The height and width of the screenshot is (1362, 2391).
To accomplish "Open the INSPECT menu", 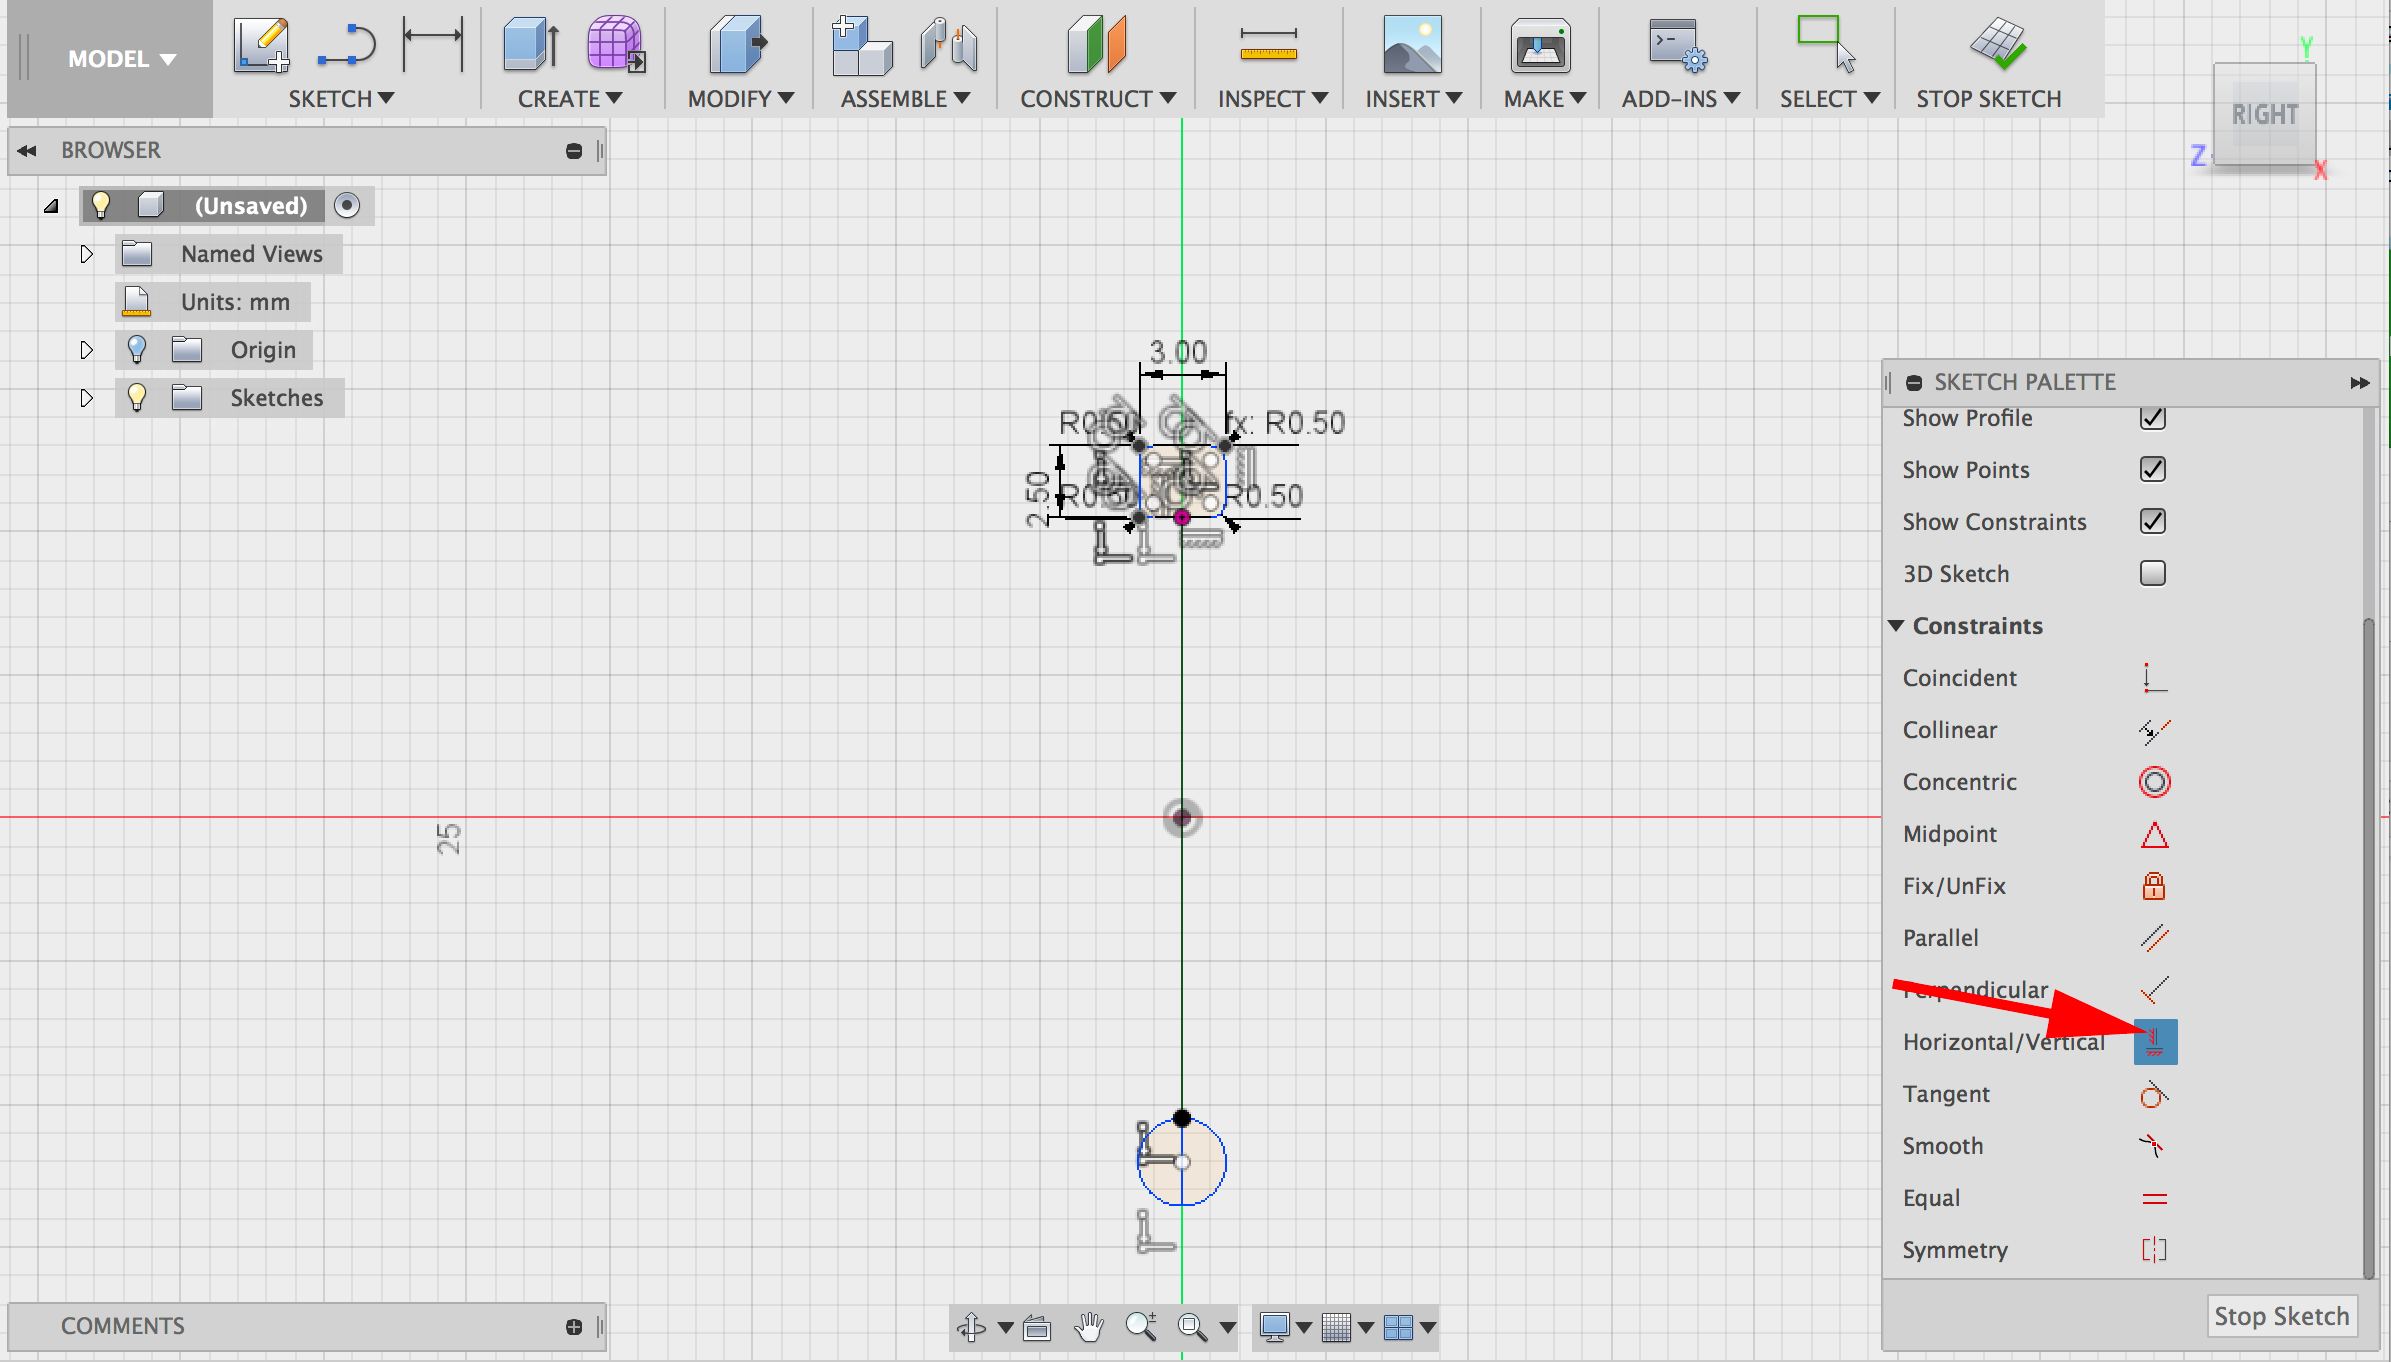I will [1273, 99].
